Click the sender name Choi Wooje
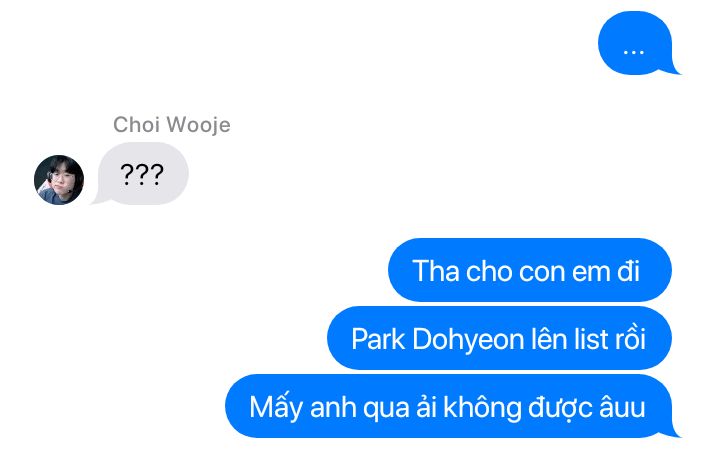Image resolution: width=720 pixels, height=466 pixels. [x=172, y=125]
